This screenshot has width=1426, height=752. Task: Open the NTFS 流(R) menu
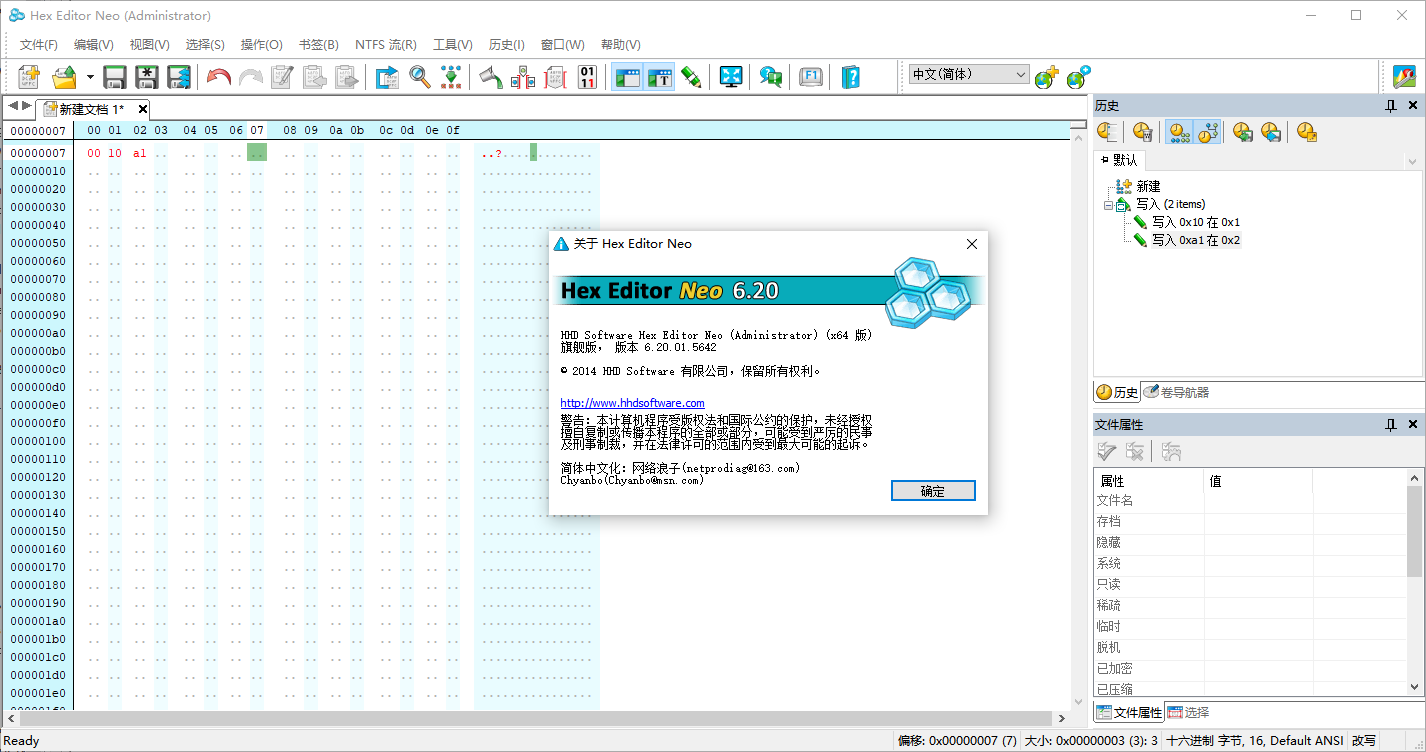386,45
